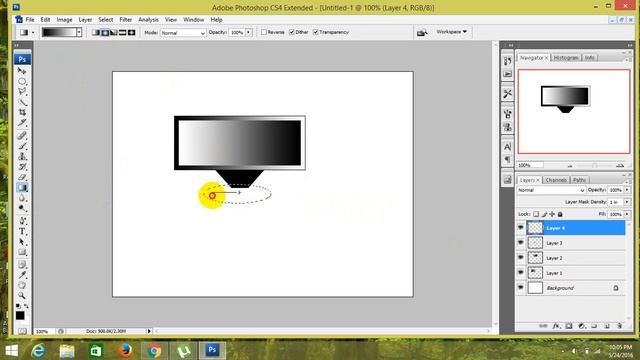
Task: Select the Crop tool
Action: [x=22, y=112]
